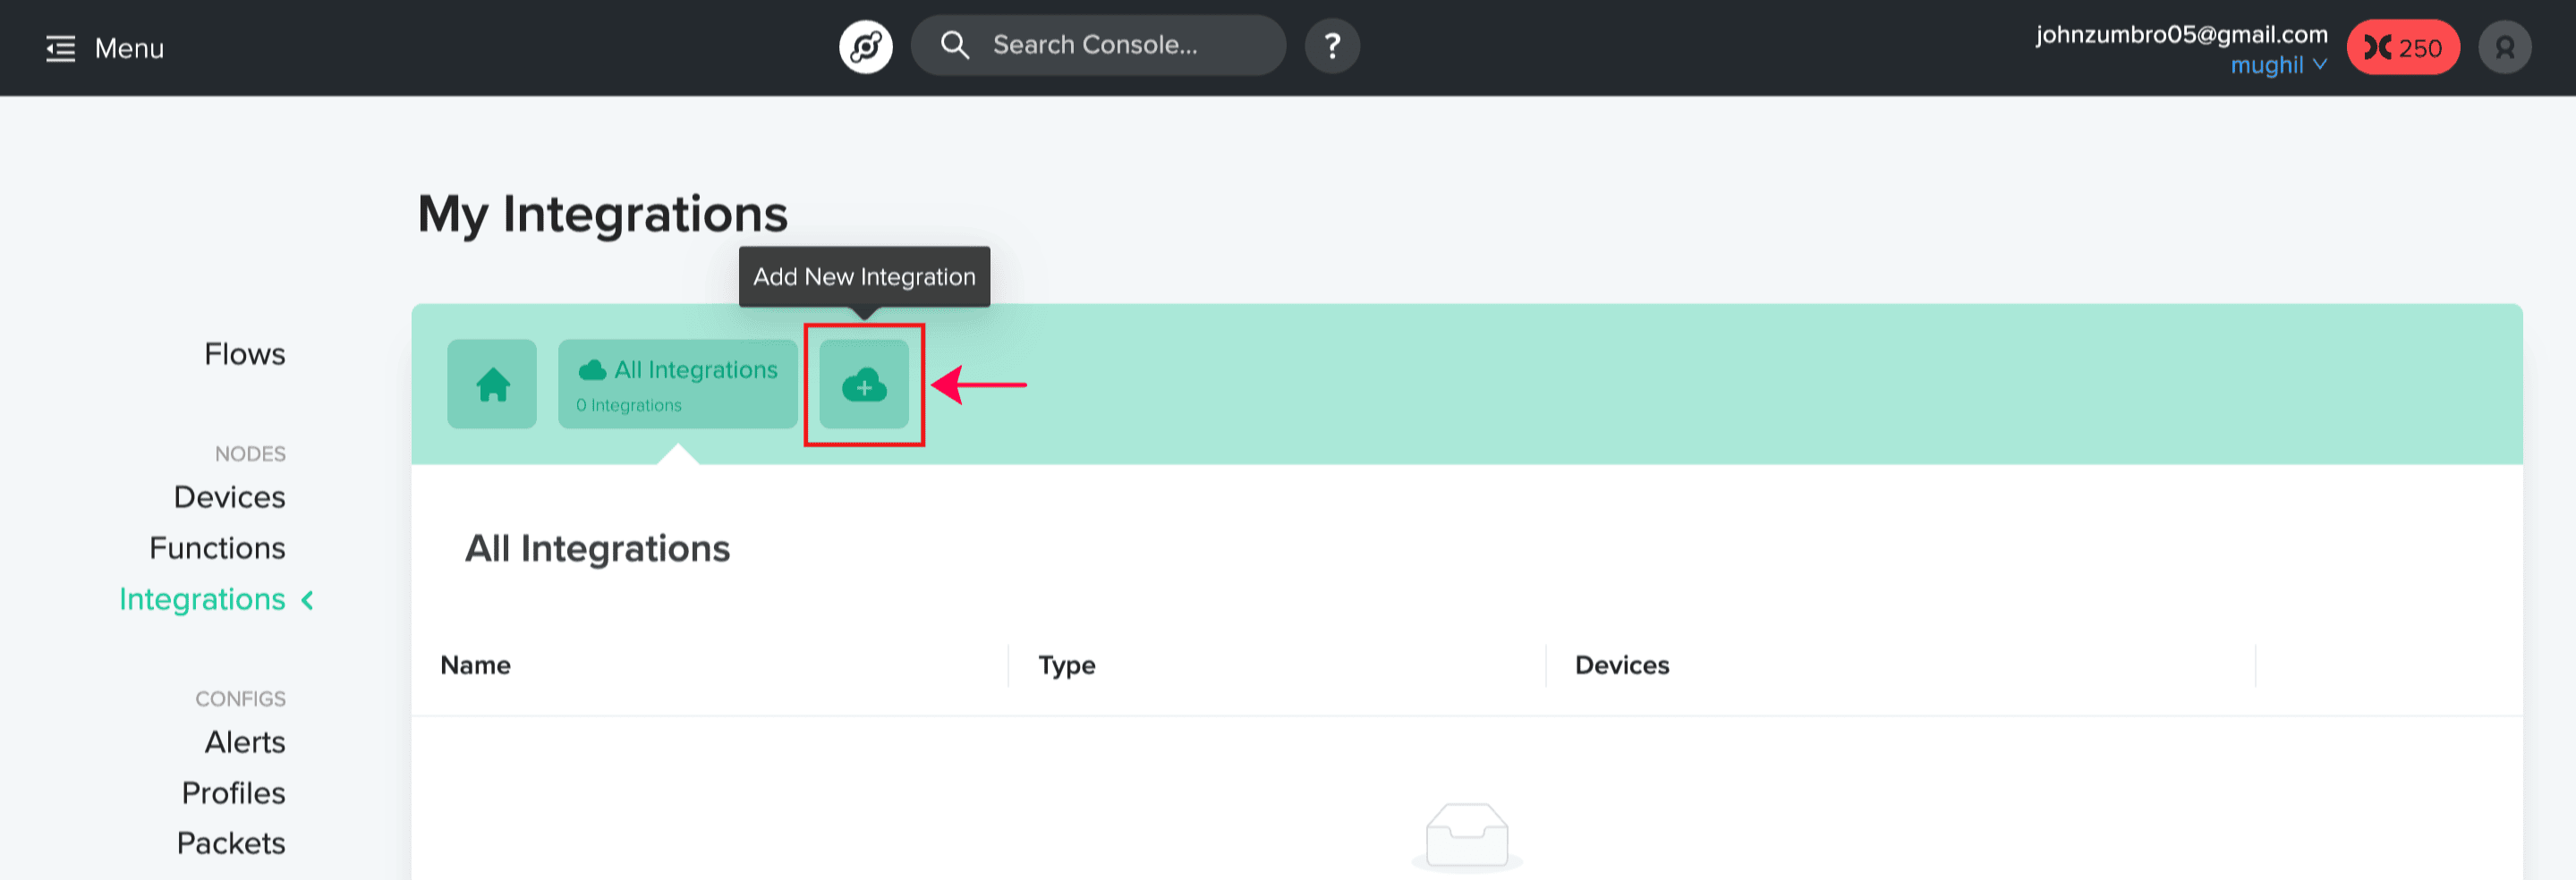Open the user profile avatar

pos(2504,47)
